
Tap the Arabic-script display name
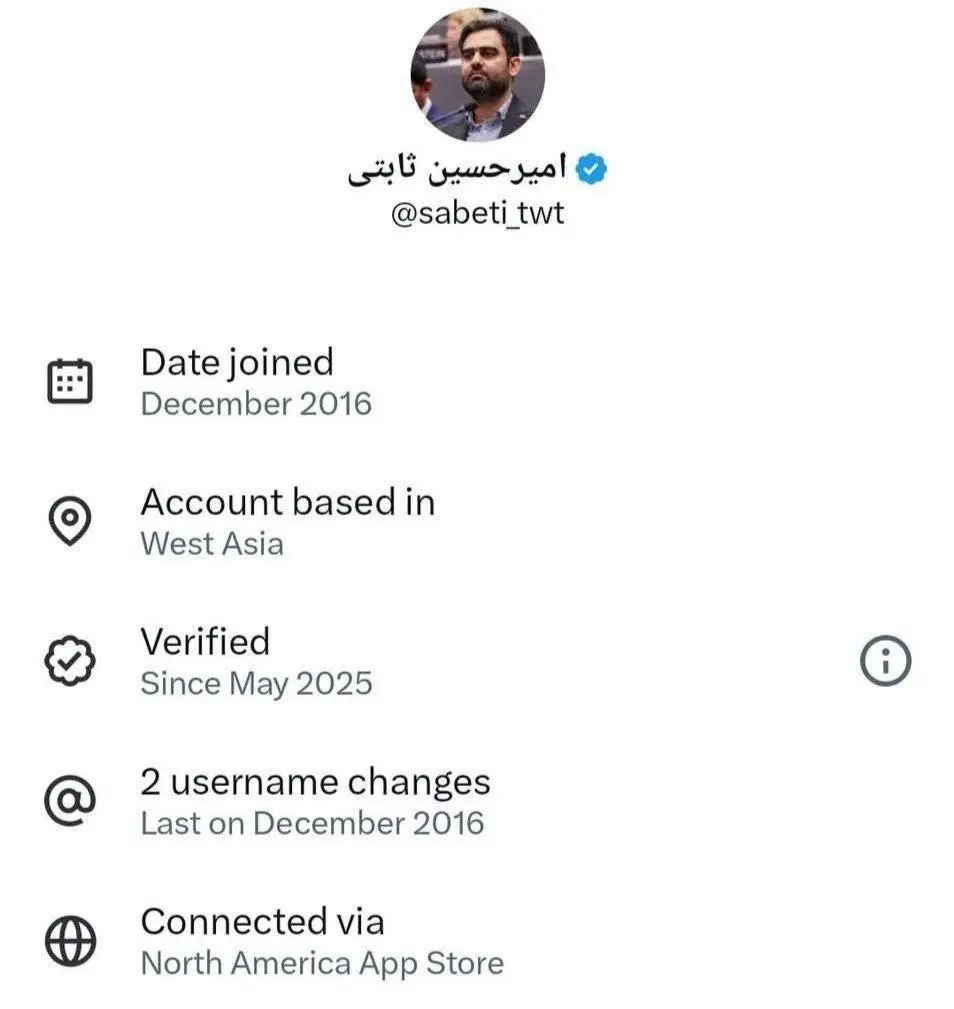click(x=458, y=170)
